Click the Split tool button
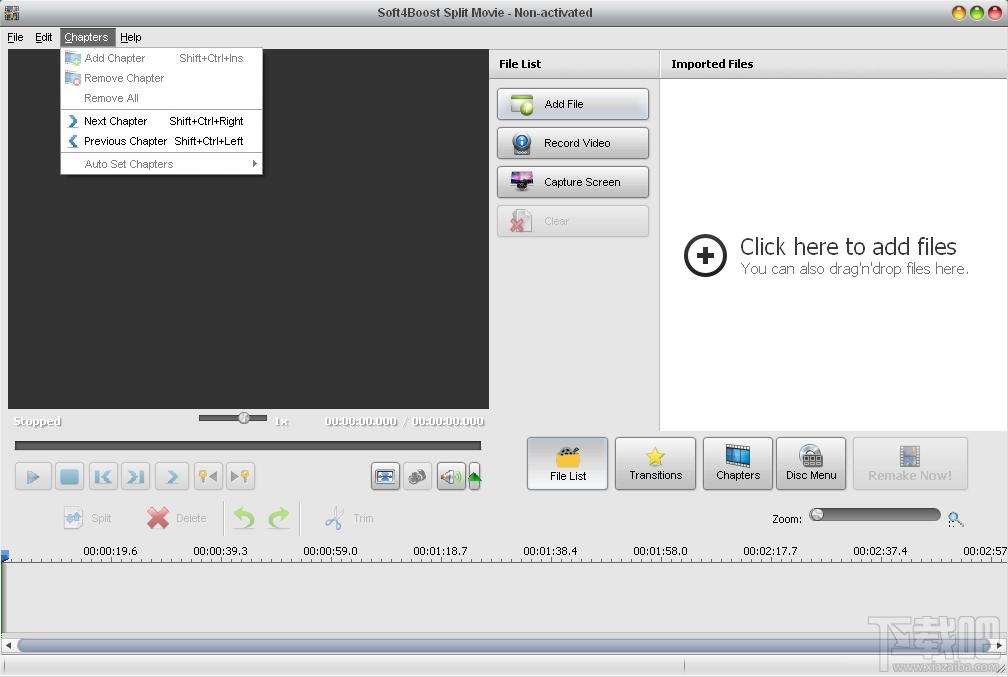 (88, 518)
